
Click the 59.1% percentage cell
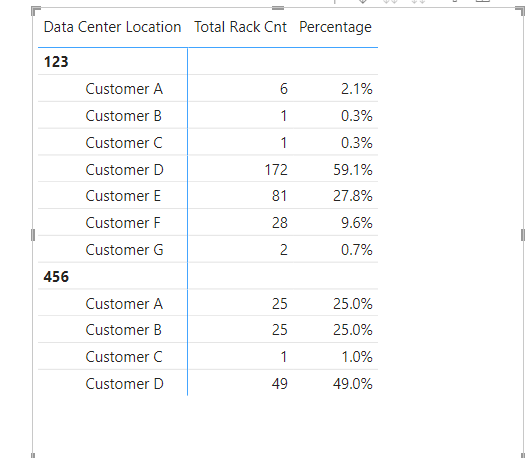click(353, 170)
